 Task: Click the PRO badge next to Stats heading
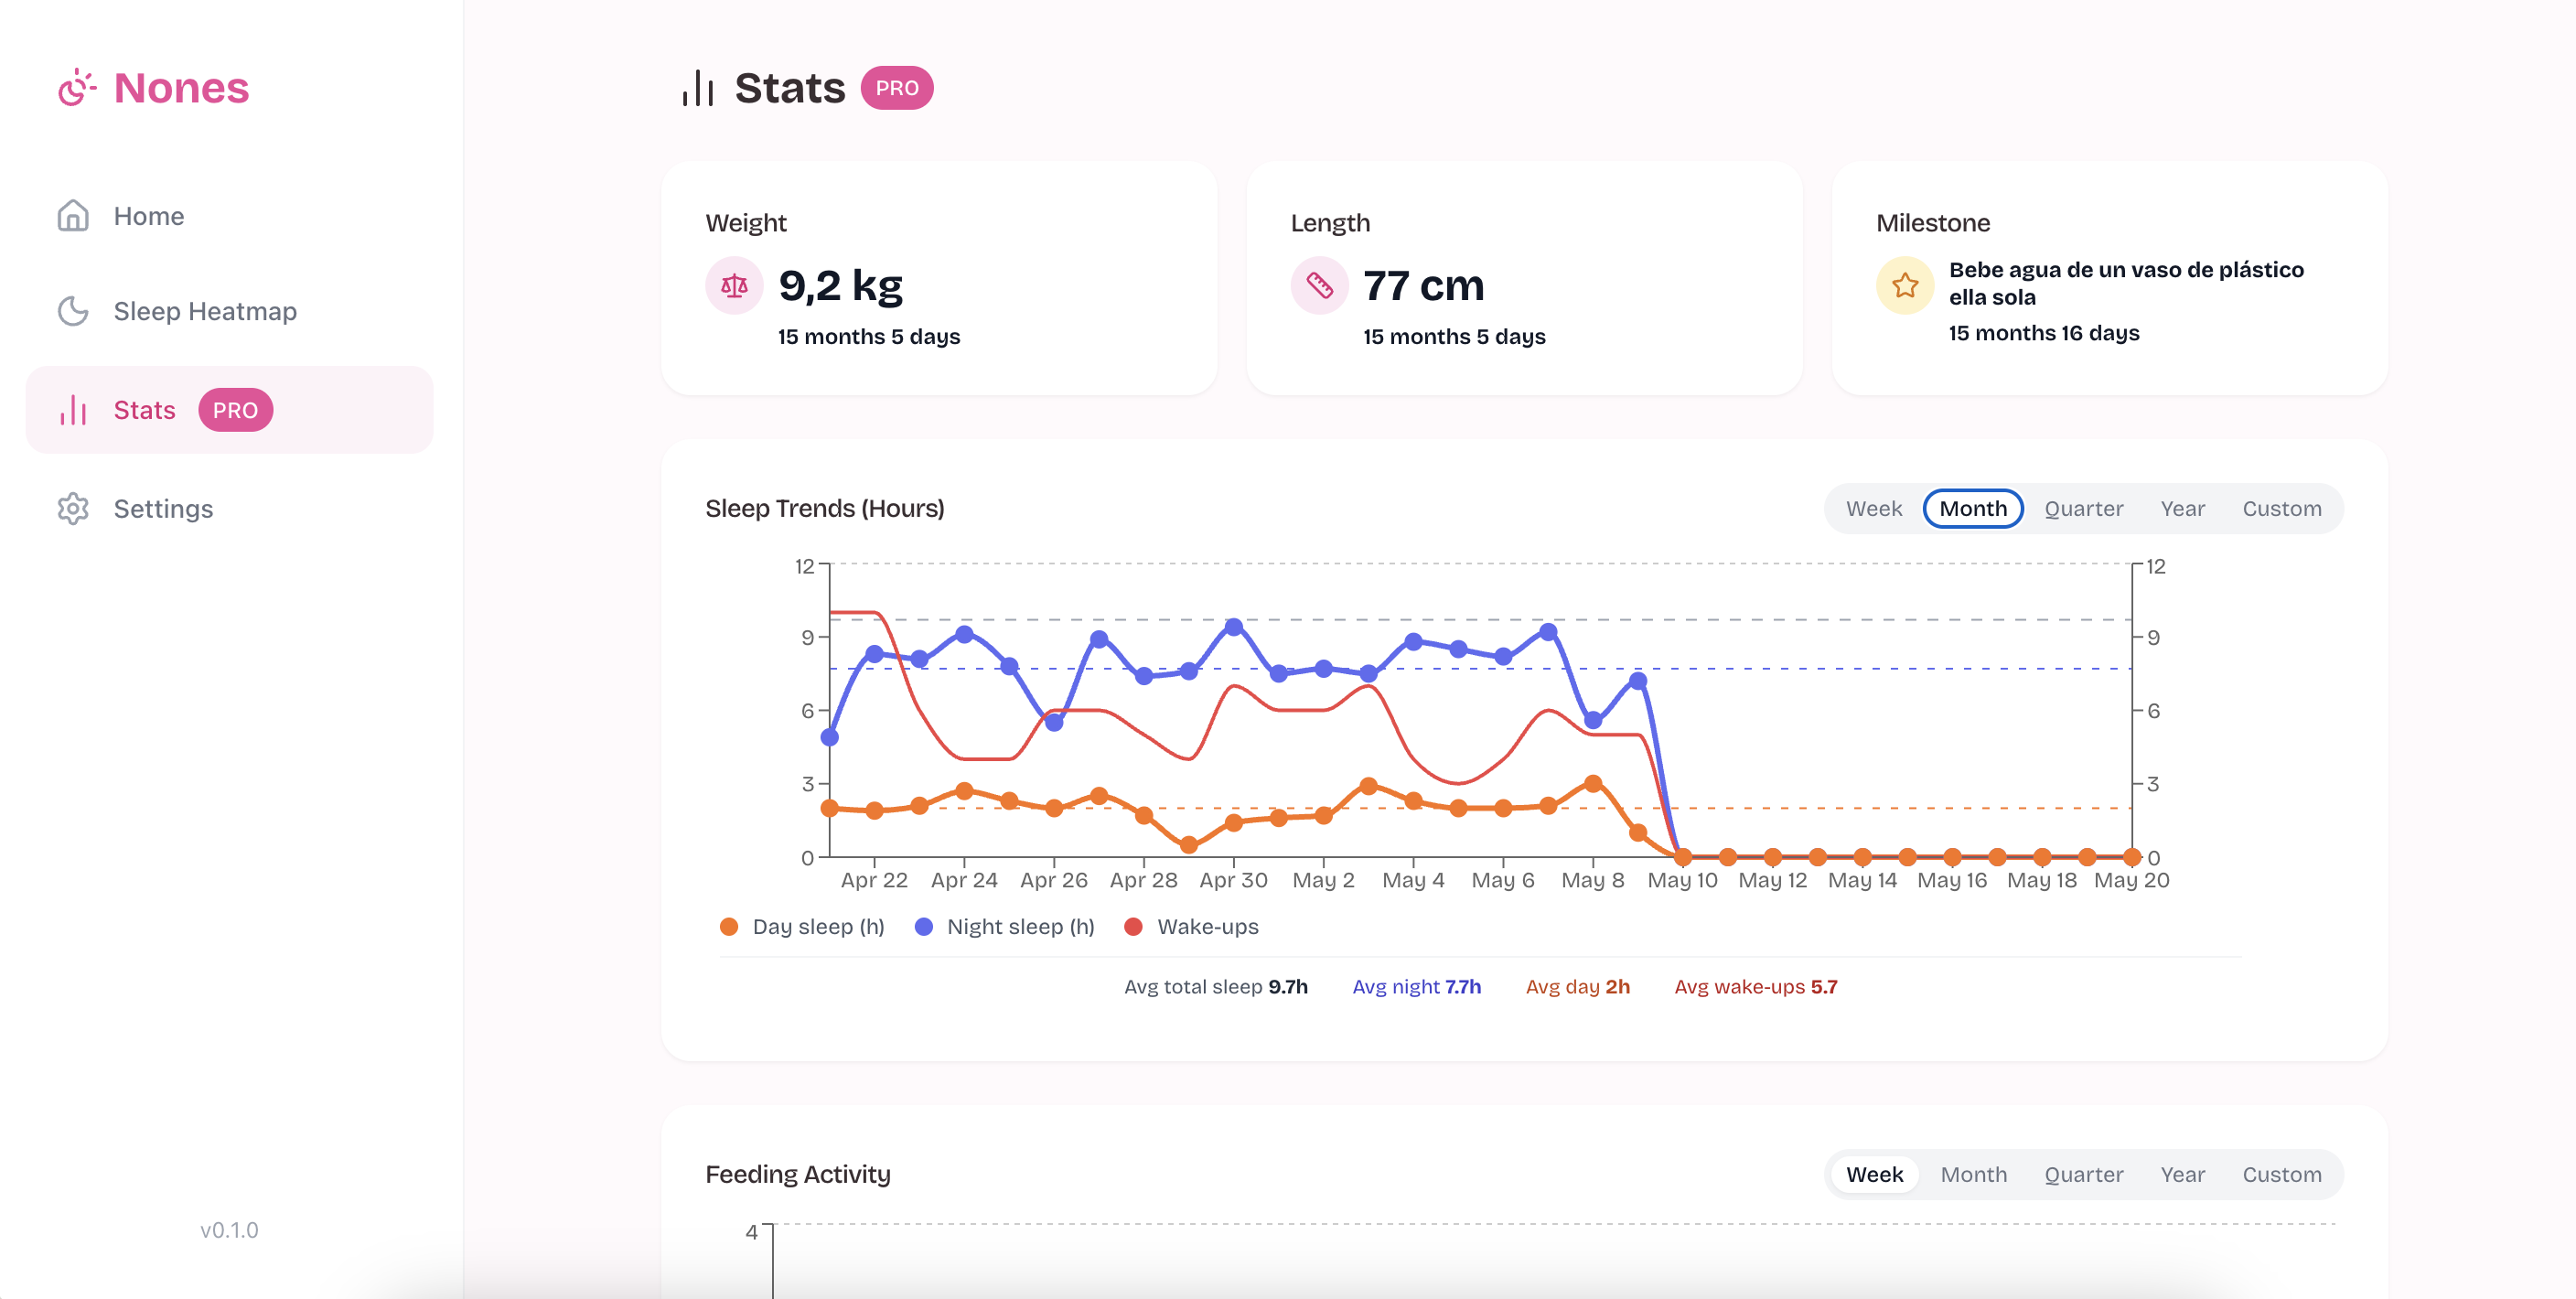[897, 88]
